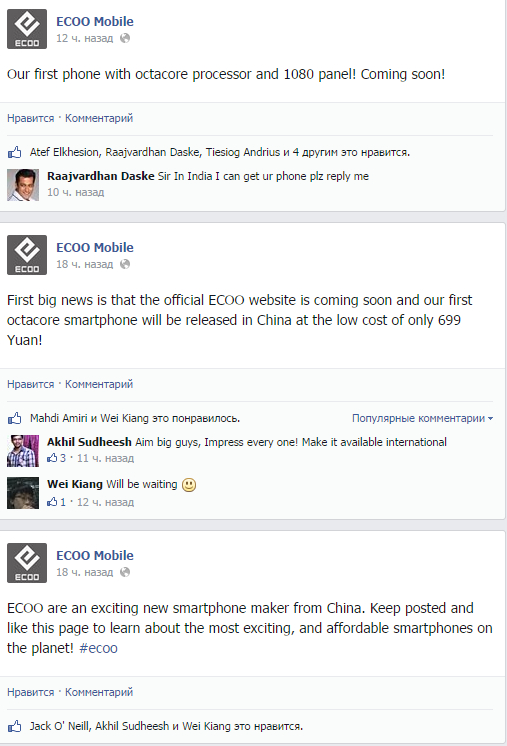Click Нравится on the smartphone maker post
This screenshot has width=507, height=746.
coord(30,692)
